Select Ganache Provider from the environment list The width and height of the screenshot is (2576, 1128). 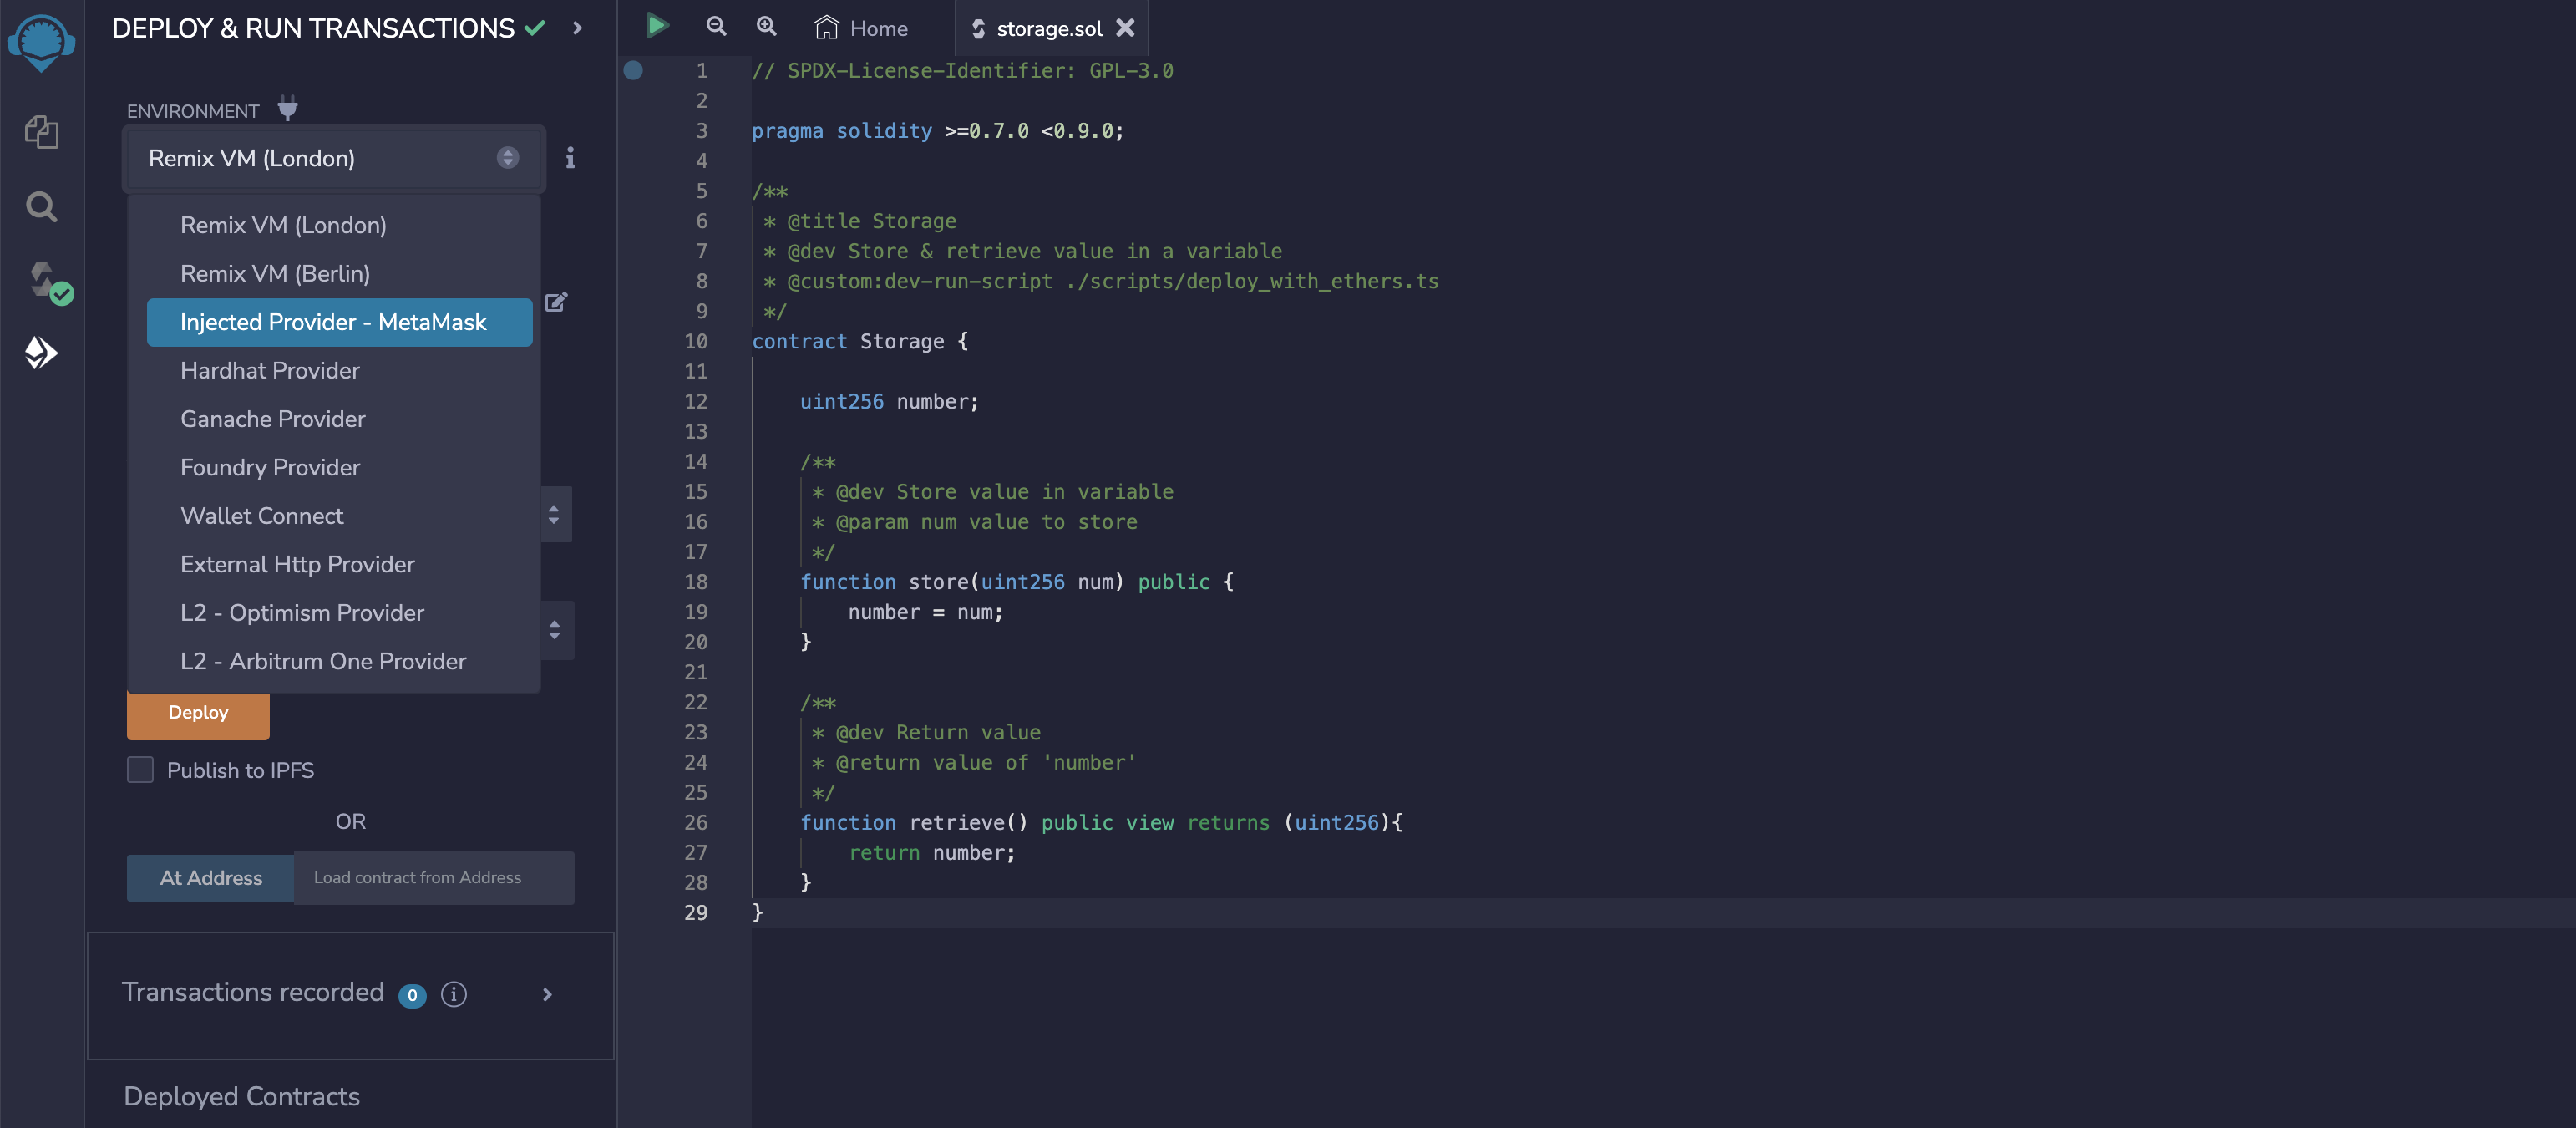[272, 418]
